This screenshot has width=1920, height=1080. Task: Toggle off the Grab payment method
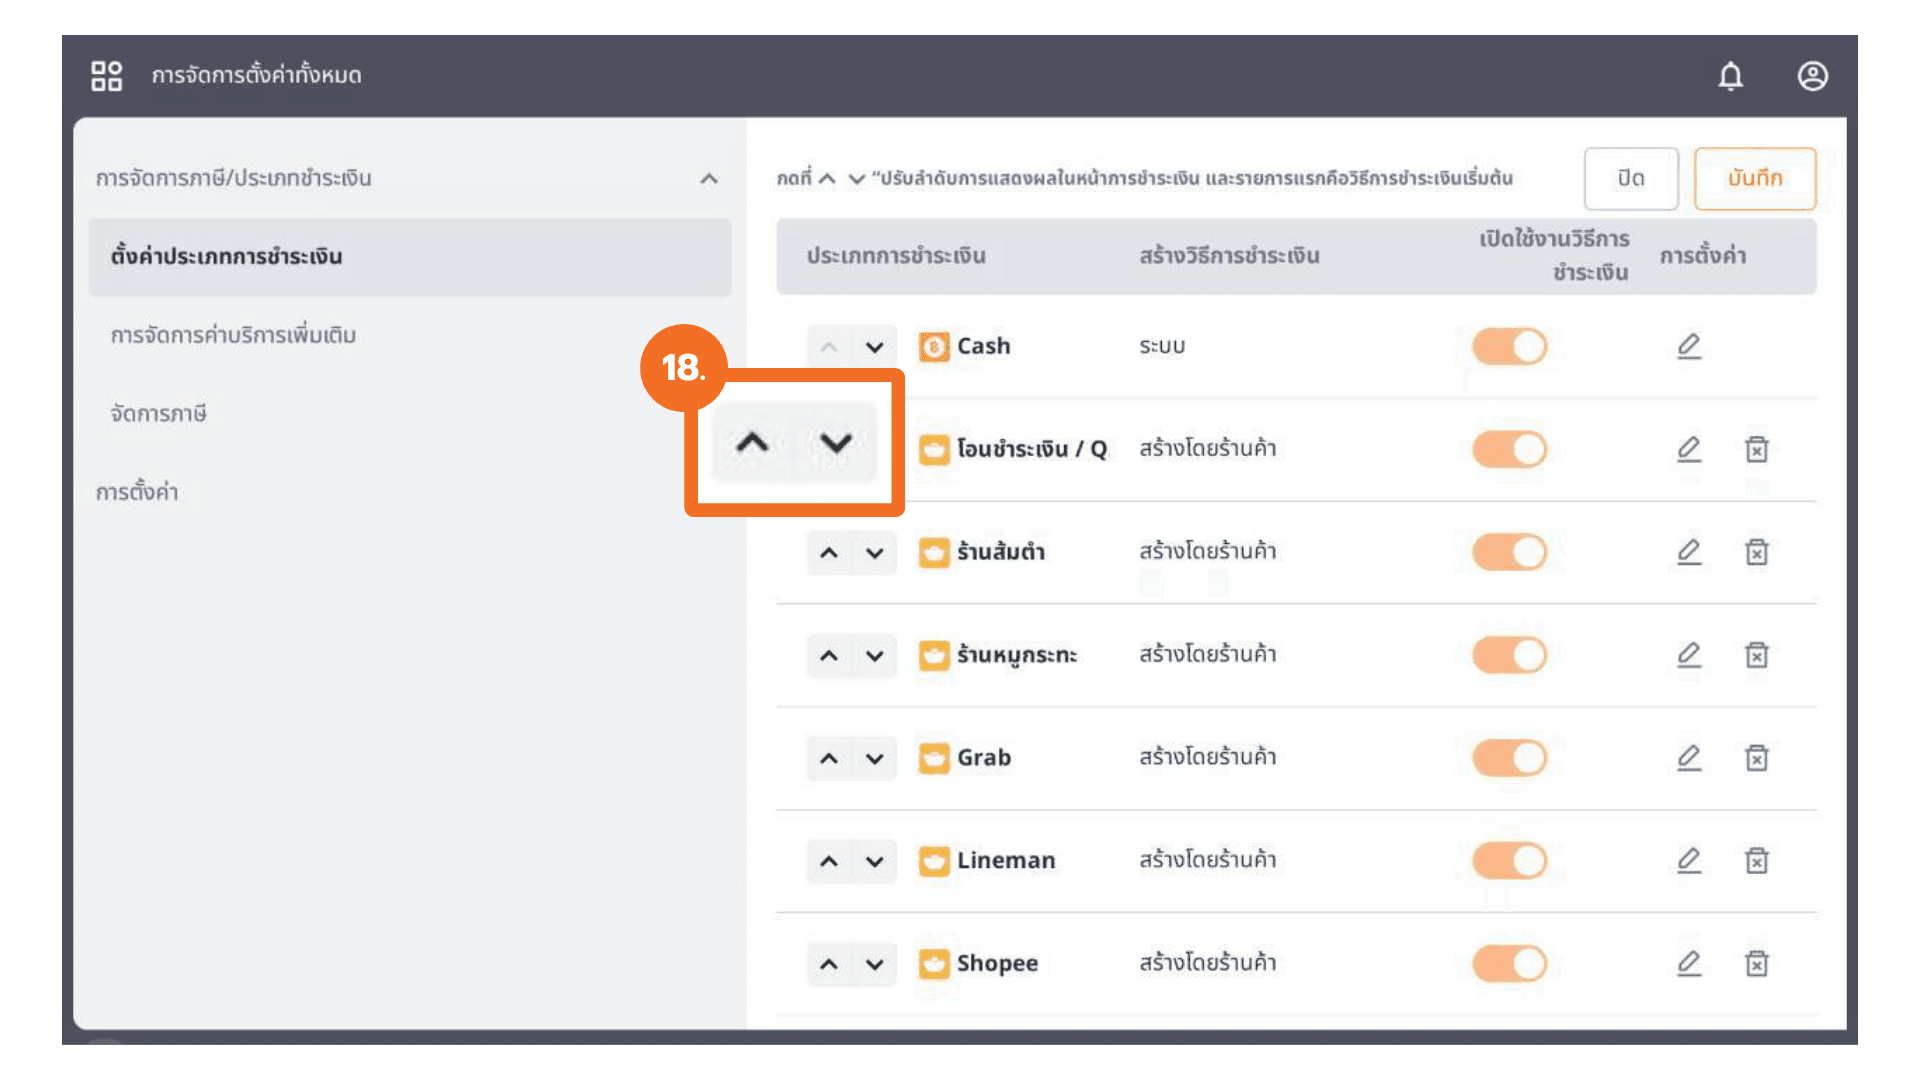1509,758
